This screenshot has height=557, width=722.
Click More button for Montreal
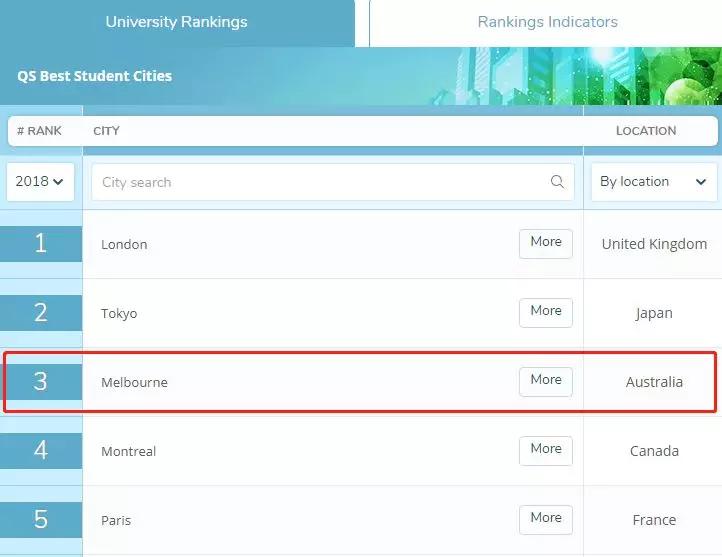point(546,451)
